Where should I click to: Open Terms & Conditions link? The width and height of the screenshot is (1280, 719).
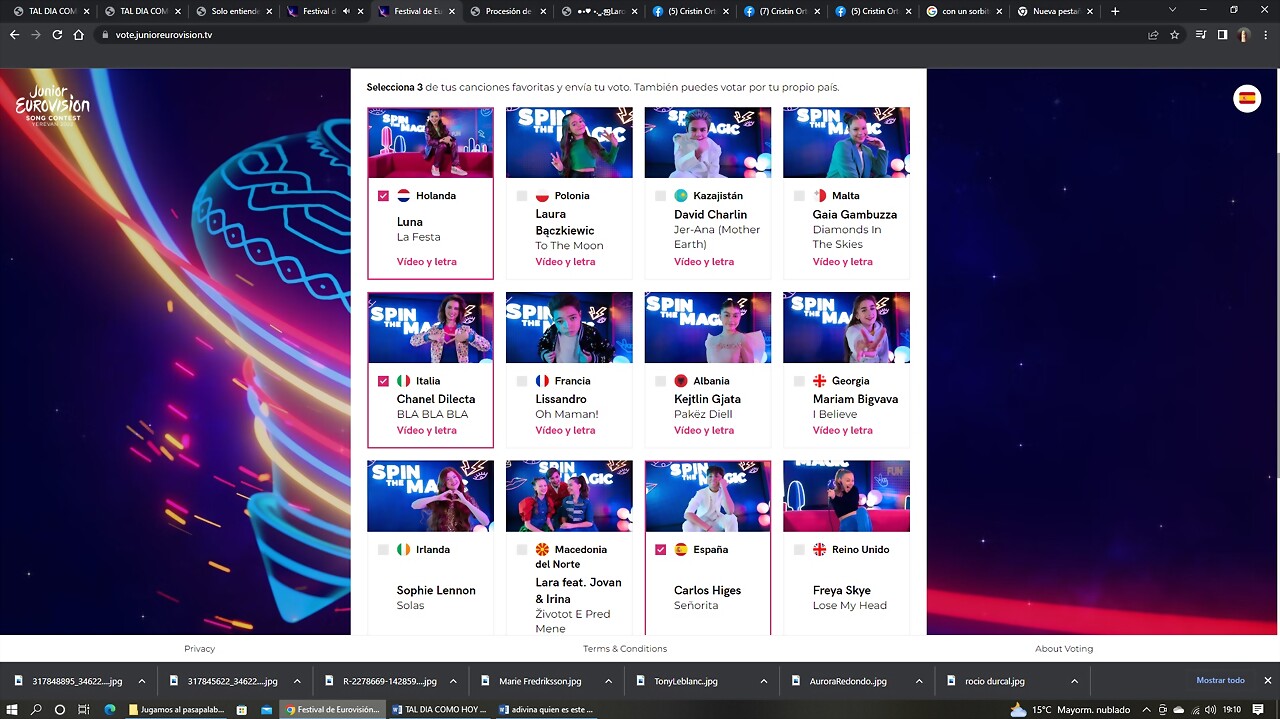coord(625,649)
